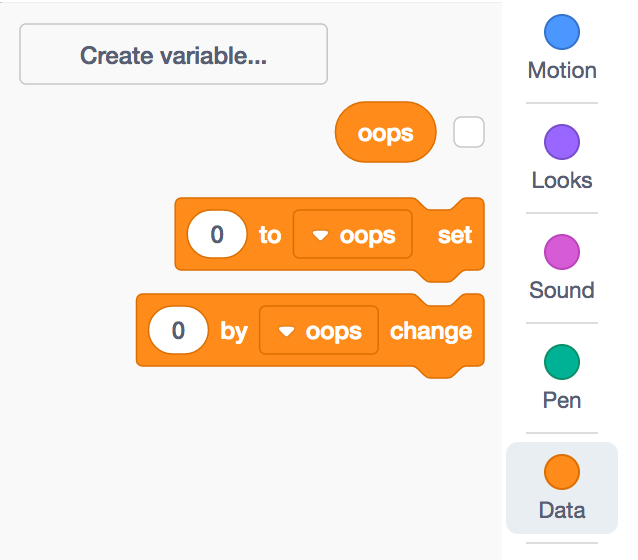Select the Sound category label
This screenshot has height=560, width=638.
click(562, 291)
